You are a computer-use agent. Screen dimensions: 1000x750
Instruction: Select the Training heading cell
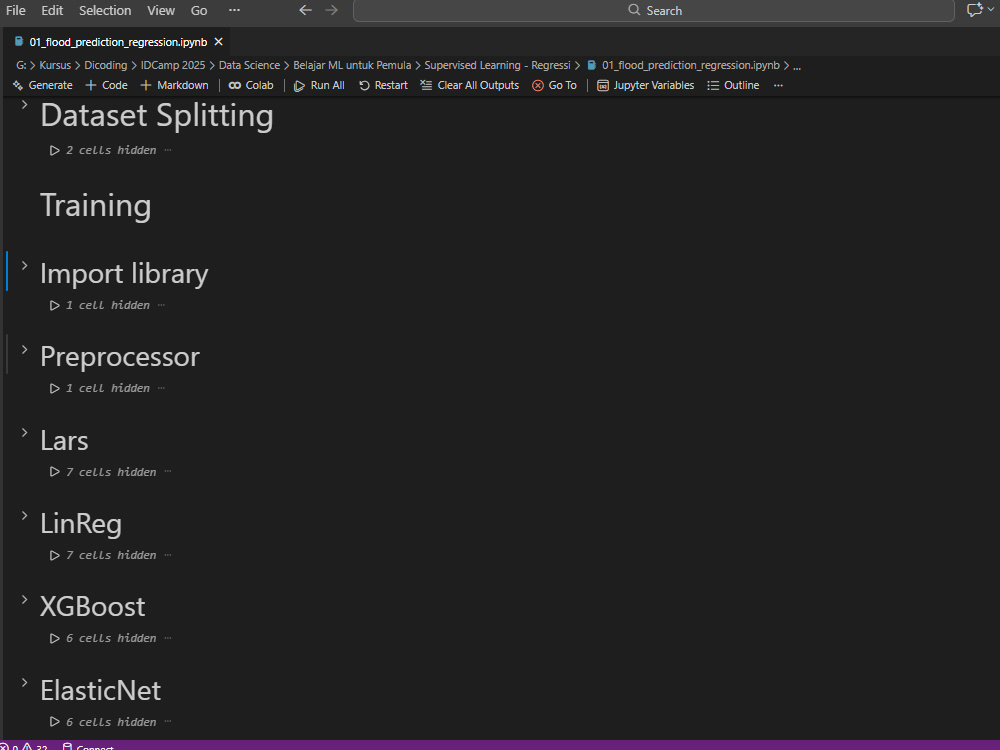96,205
